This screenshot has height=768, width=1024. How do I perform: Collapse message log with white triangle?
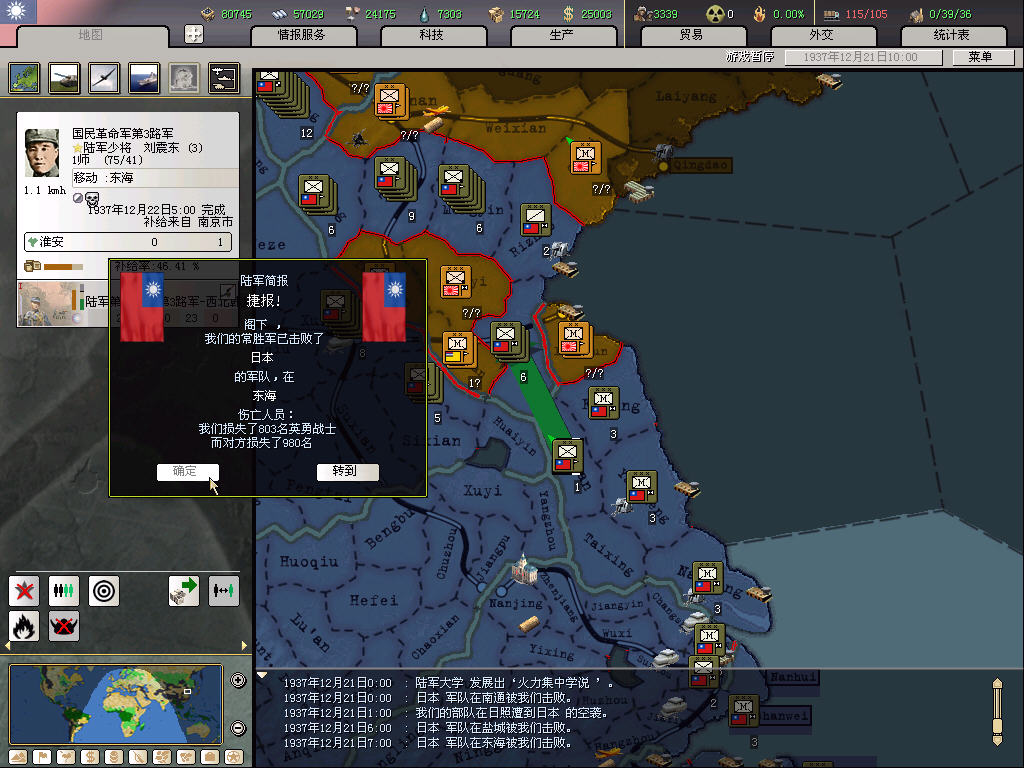point(263,675)
